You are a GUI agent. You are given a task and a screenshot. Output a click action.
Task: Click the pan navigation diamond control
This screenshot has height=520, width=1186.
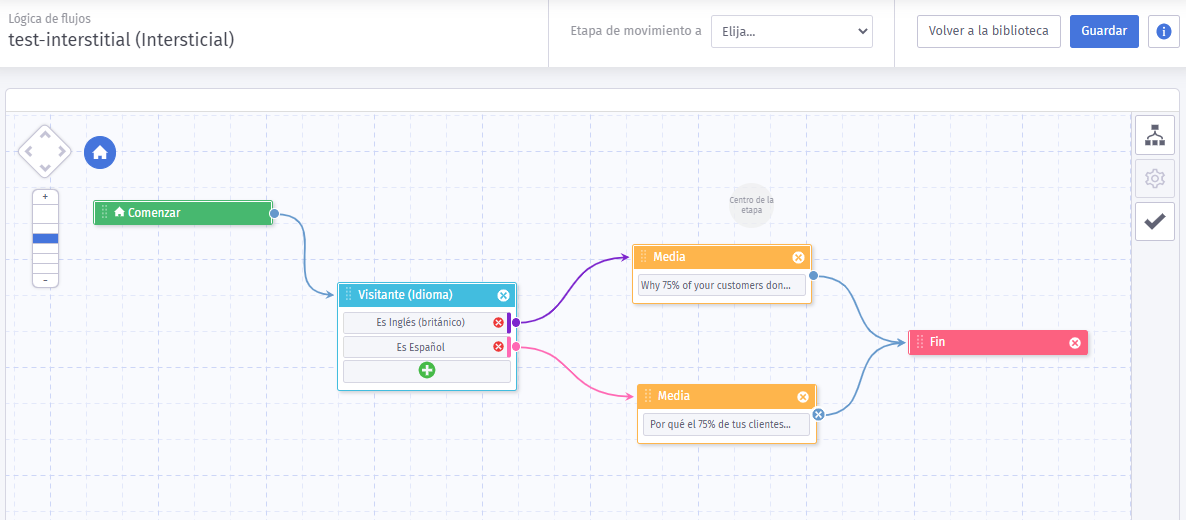45,152
